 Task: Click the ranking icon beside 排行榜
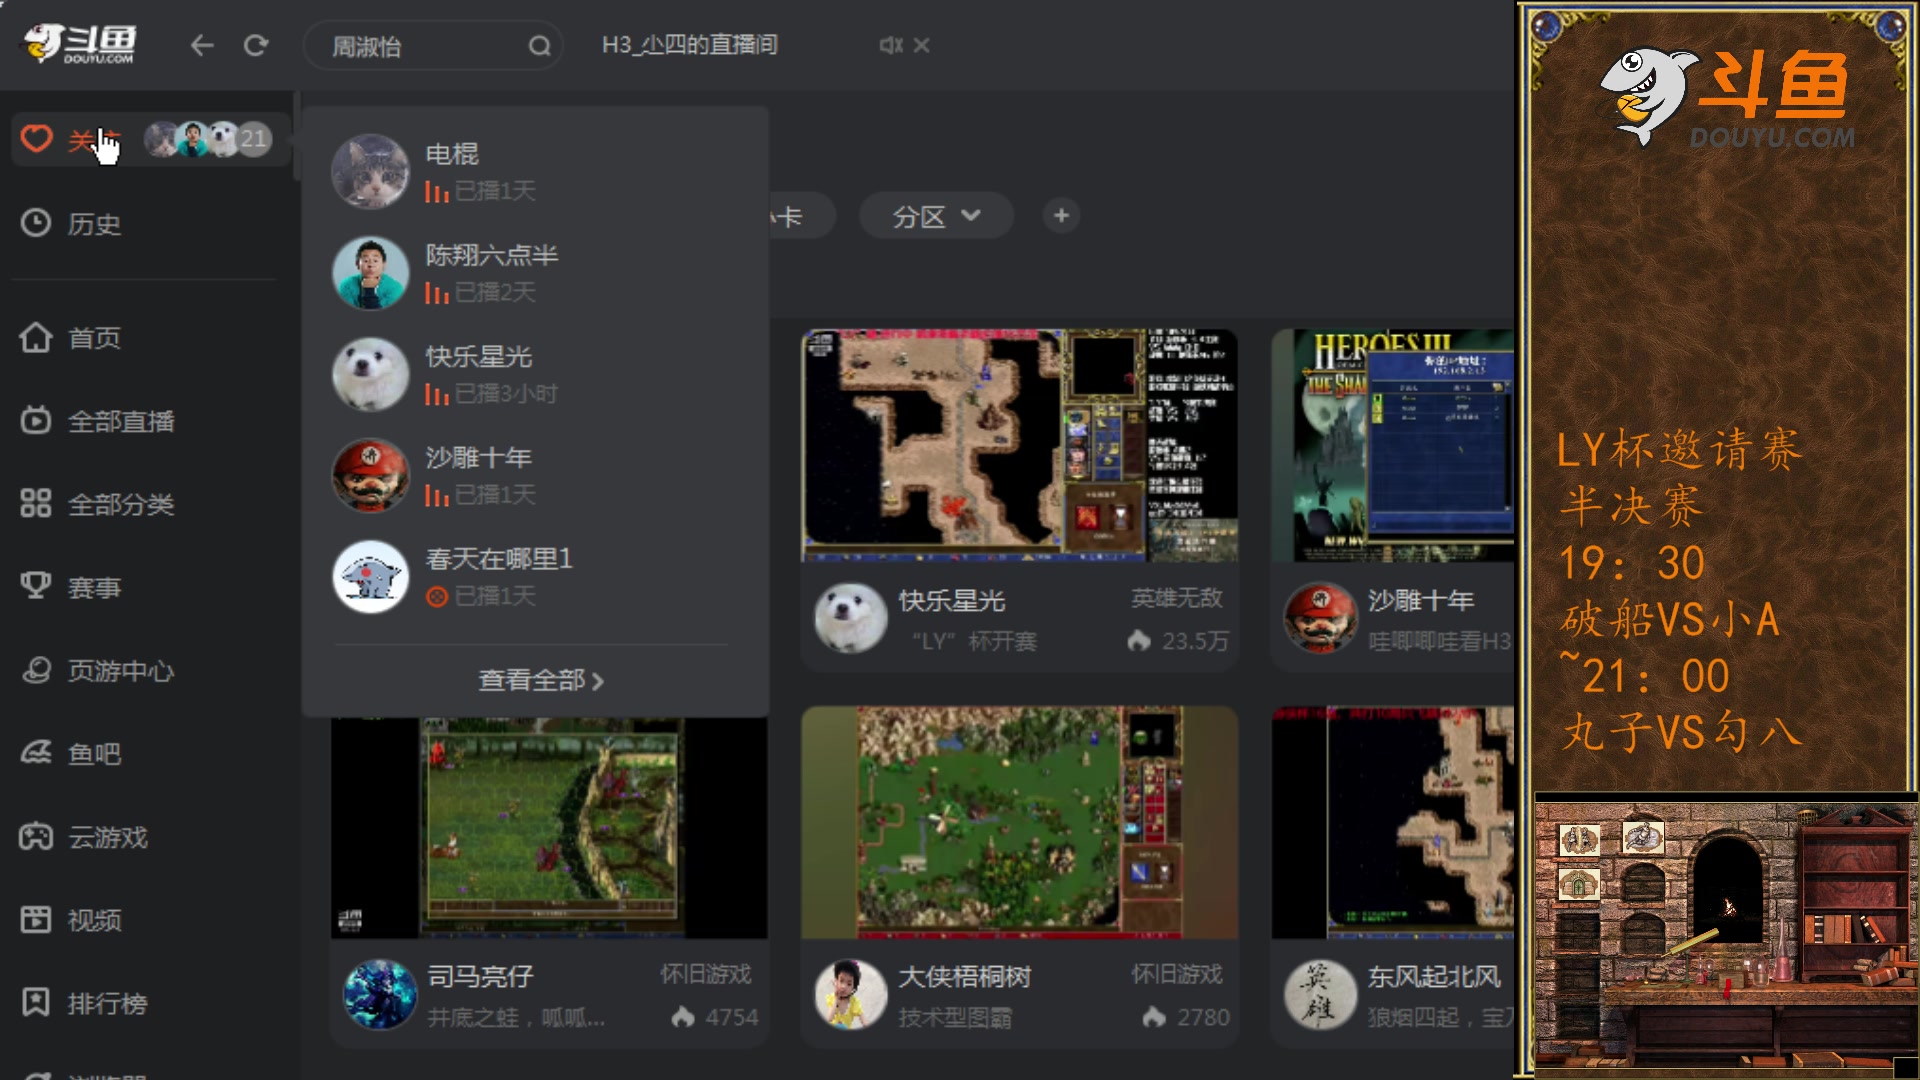click(x=36, y=1001)
